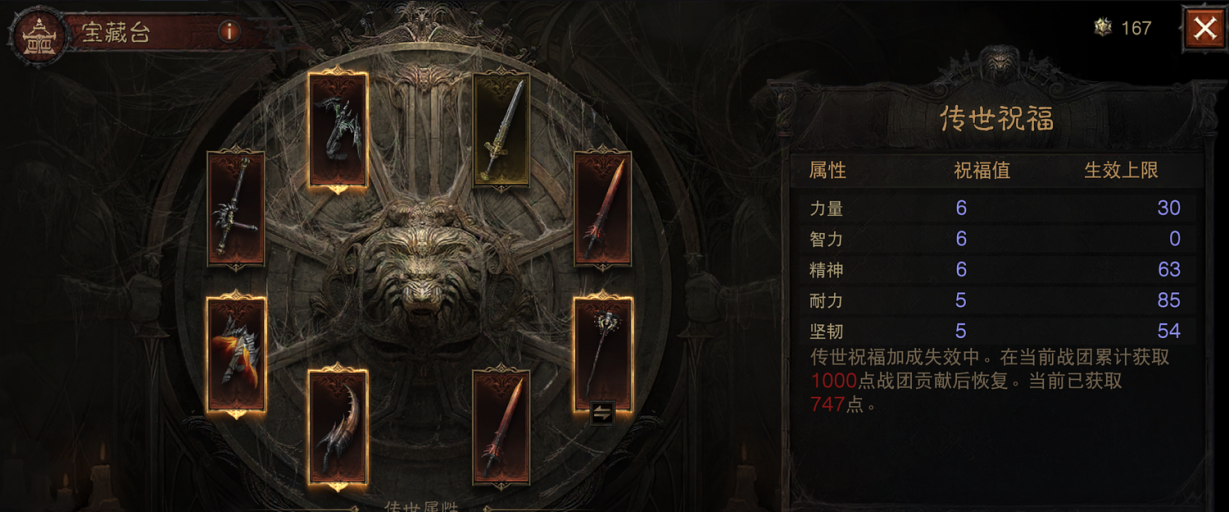Select the top-left claw weapon card
This screenshot has height=512, width=1229.
(x=338, y=129)
